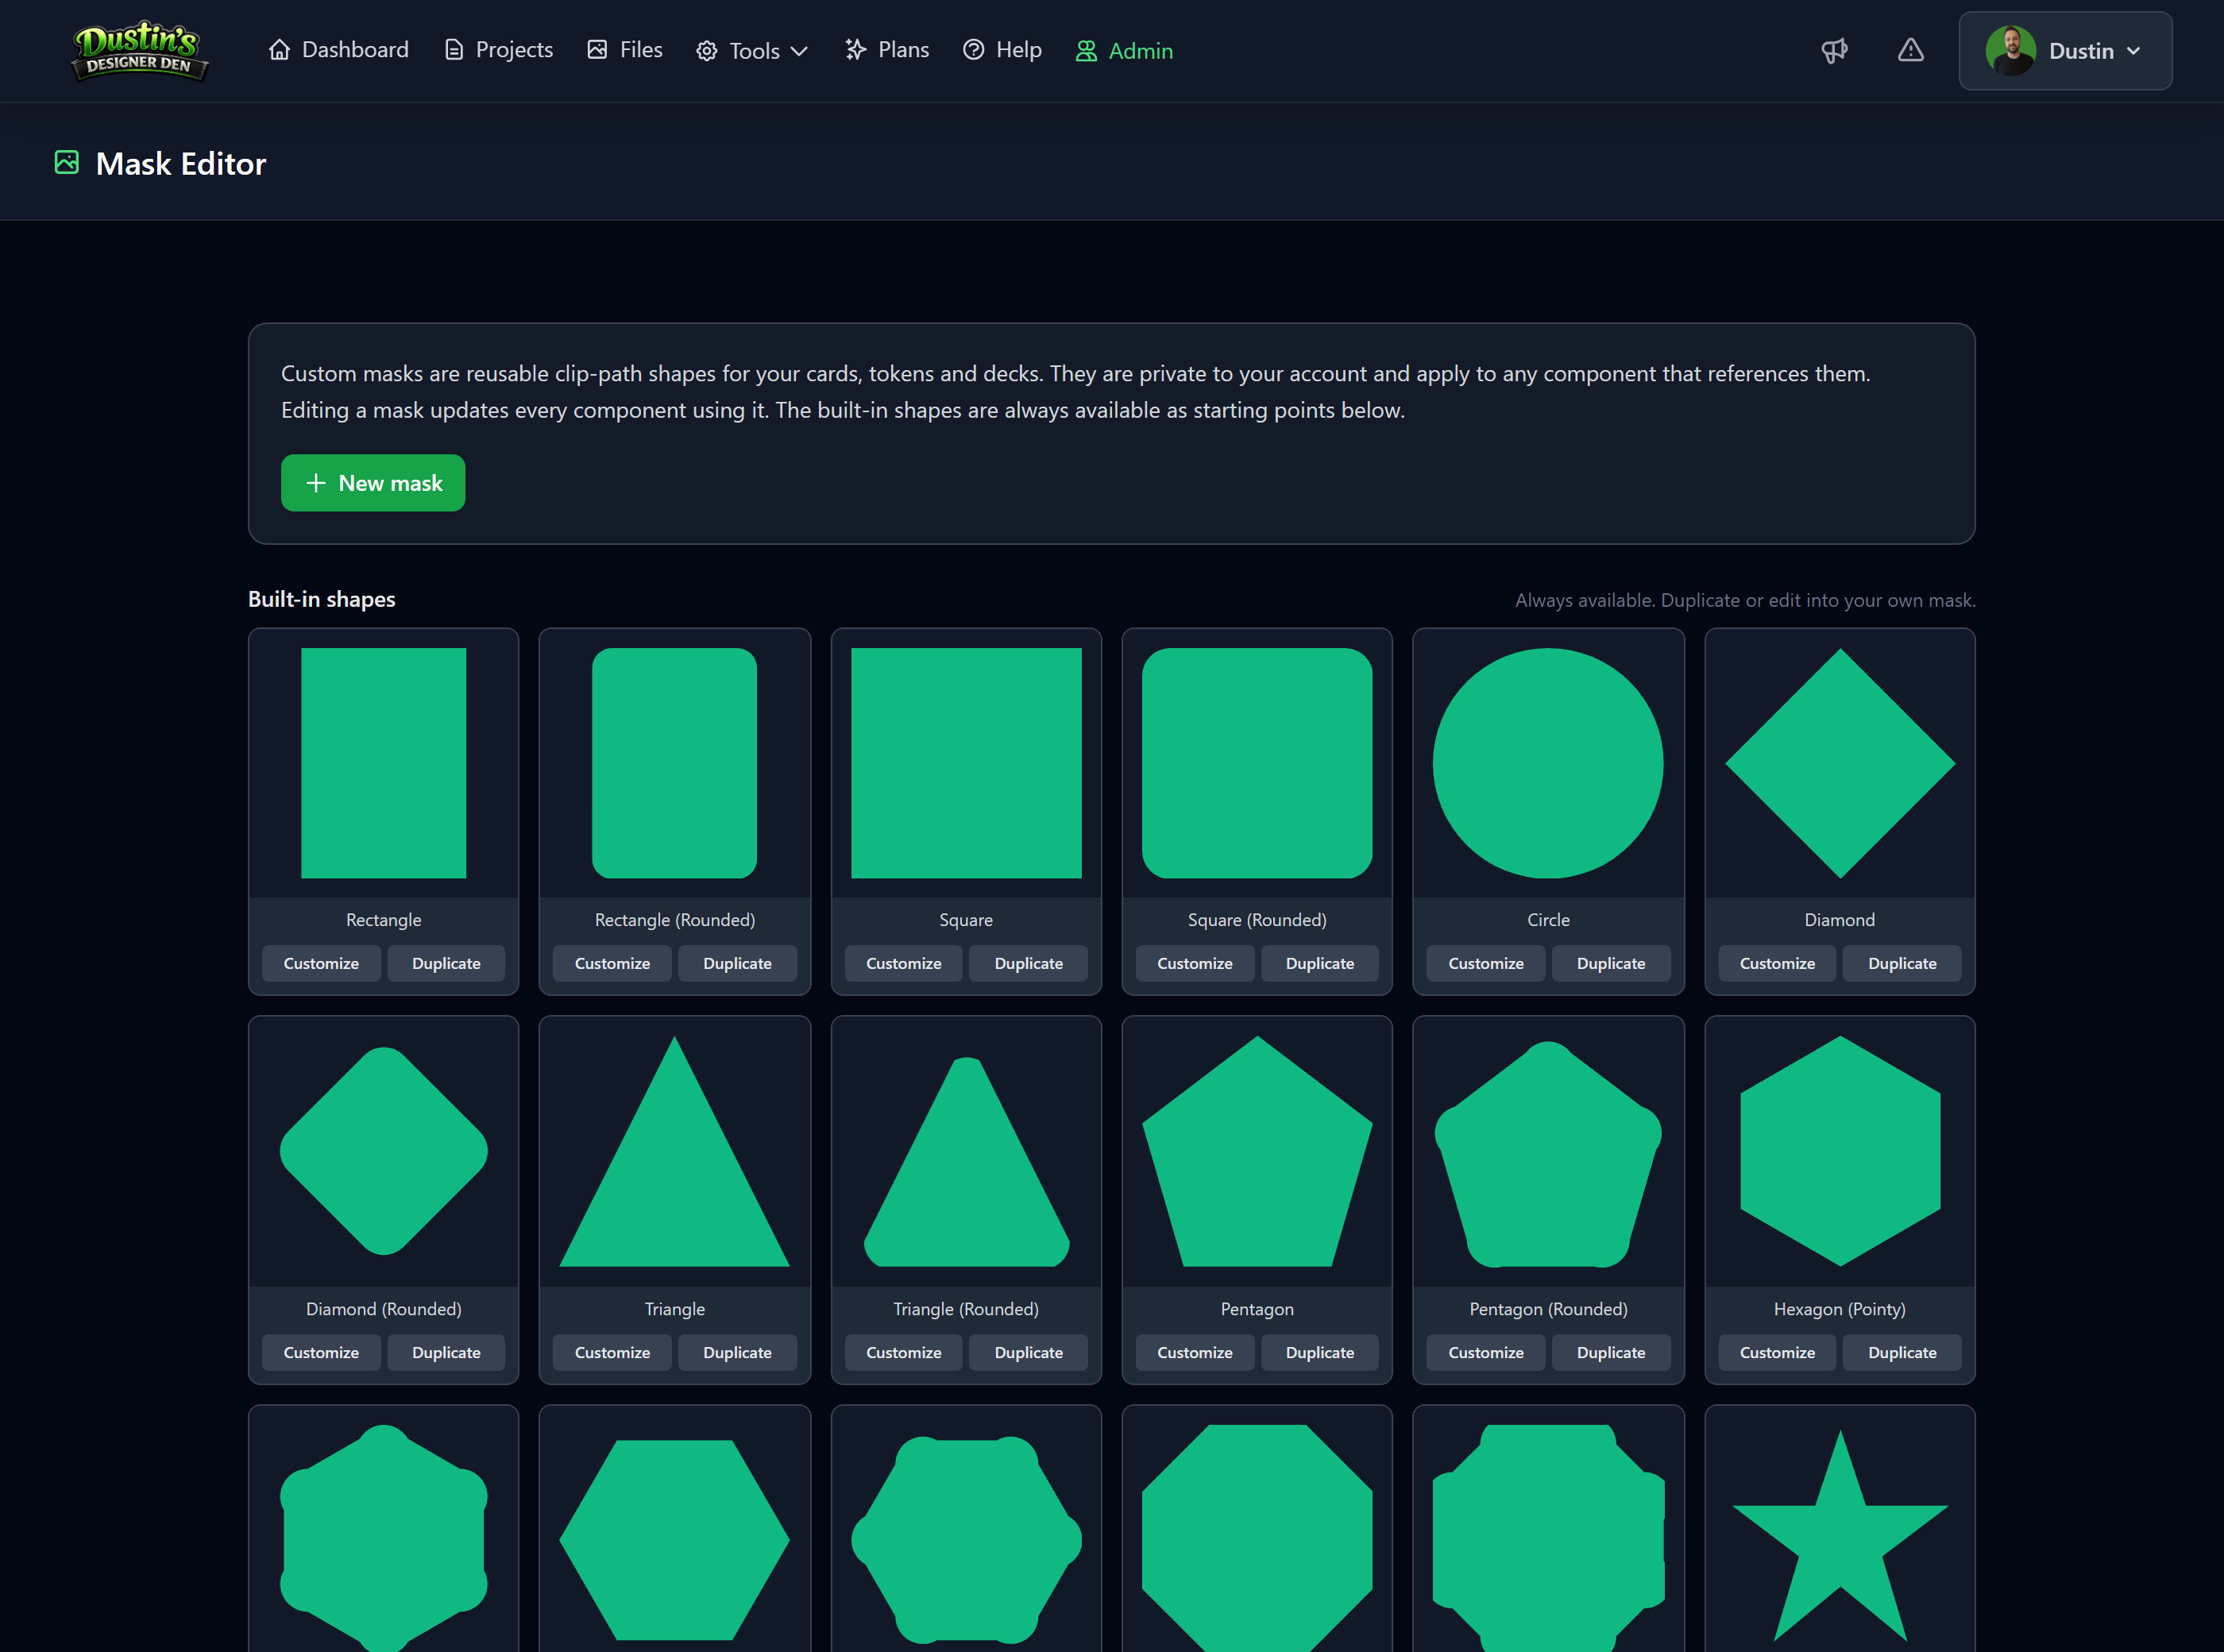Select the Circle shape preview
The height and width of the screenshot is (1652, 2224).
(1548, 763)
